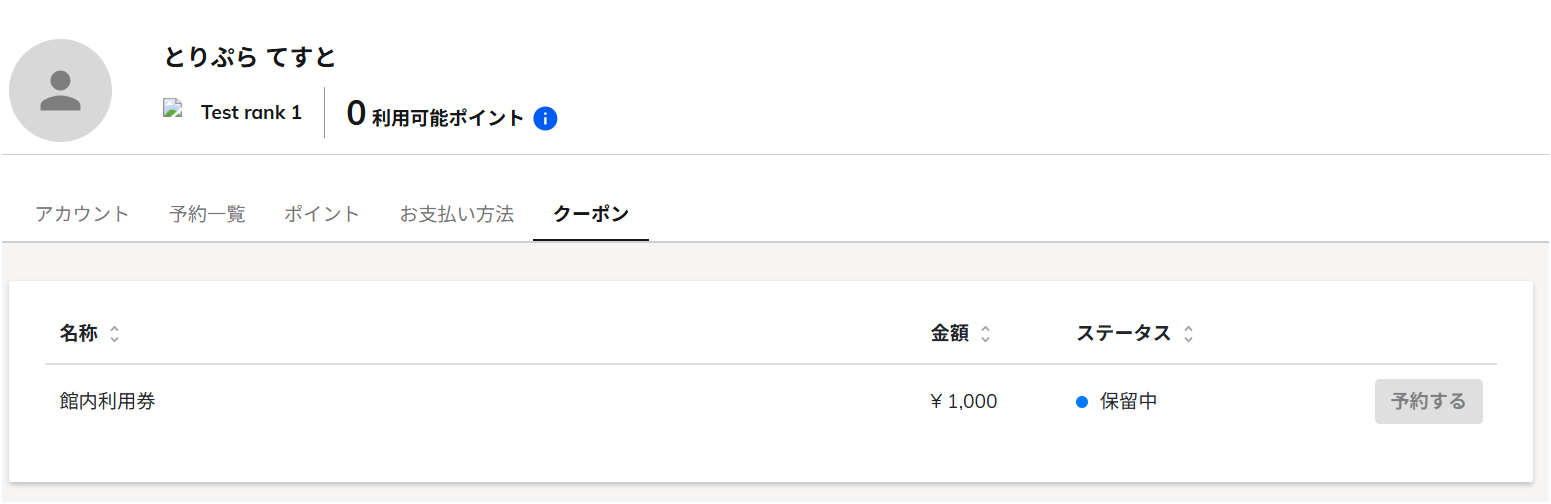Click the 保留中 status text
Screen dimensions: 1551x504
tap(1129, 402)
